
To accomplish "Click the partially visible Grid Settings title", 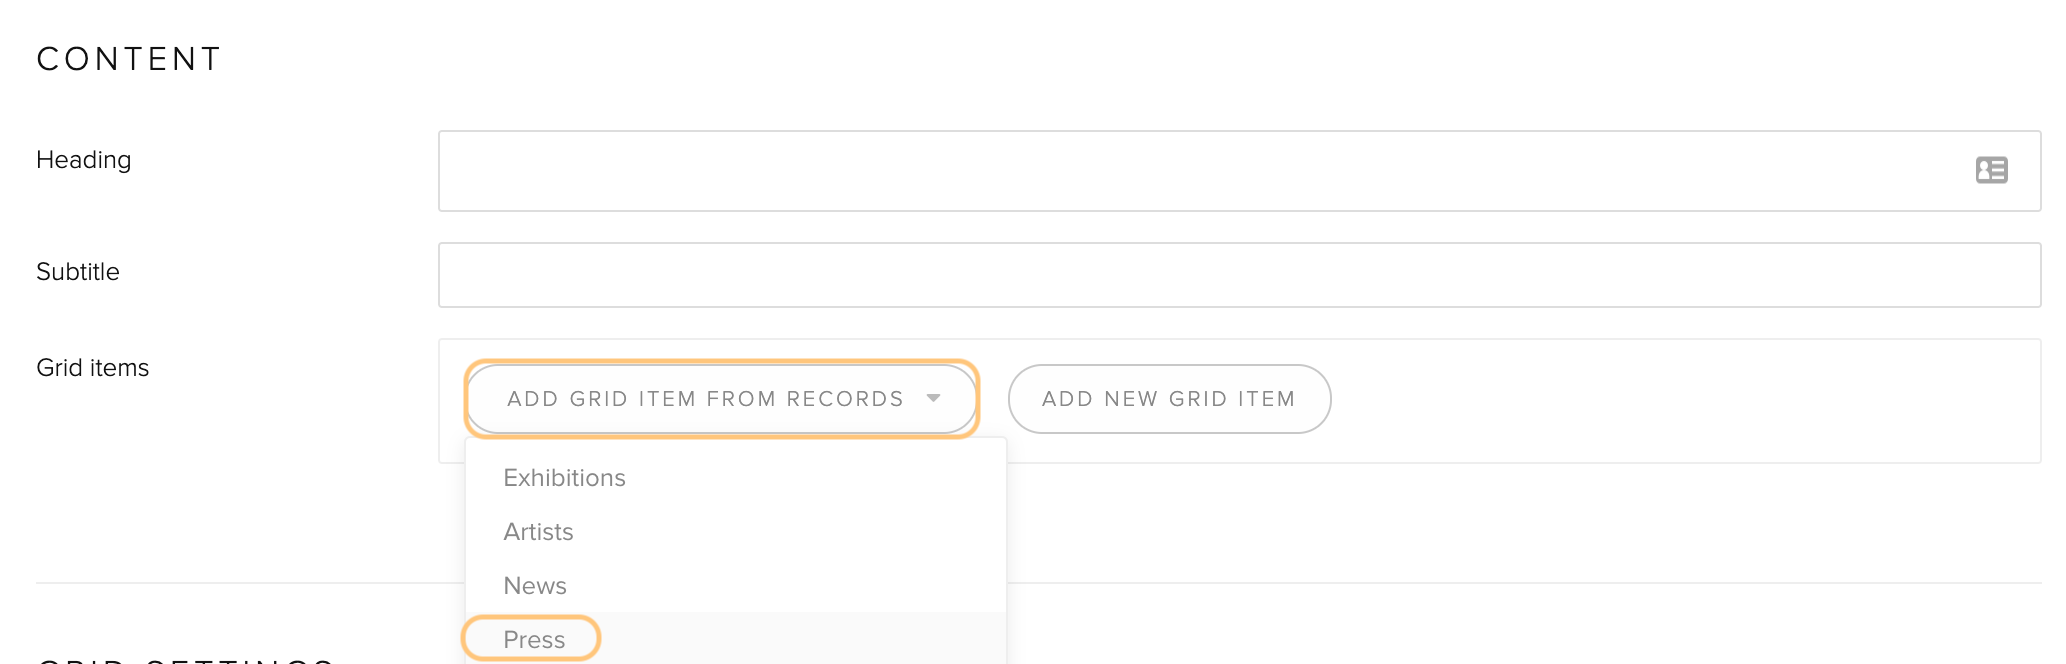I will pyautogui.click(x=186, y=660).
